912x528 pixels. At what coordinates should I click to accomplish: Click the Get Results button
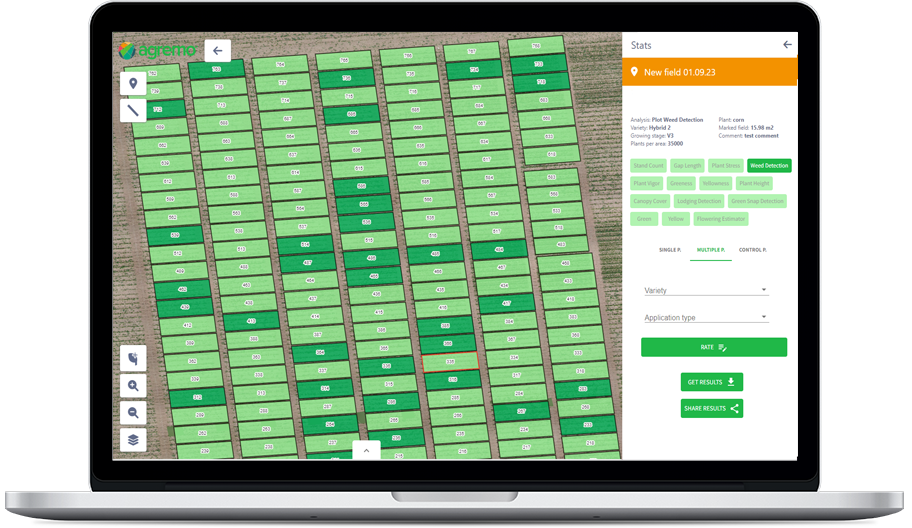tap(711, 382)
